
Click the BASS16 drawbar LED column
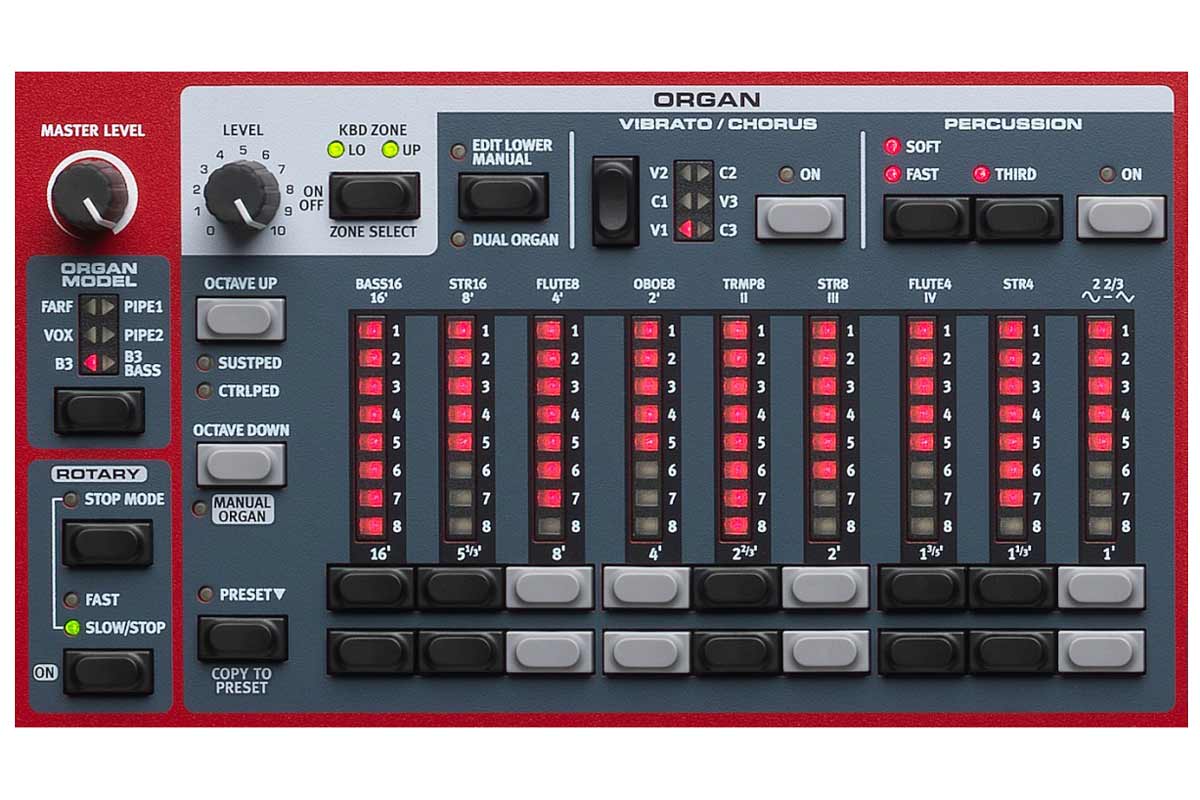tap(371, 427)
